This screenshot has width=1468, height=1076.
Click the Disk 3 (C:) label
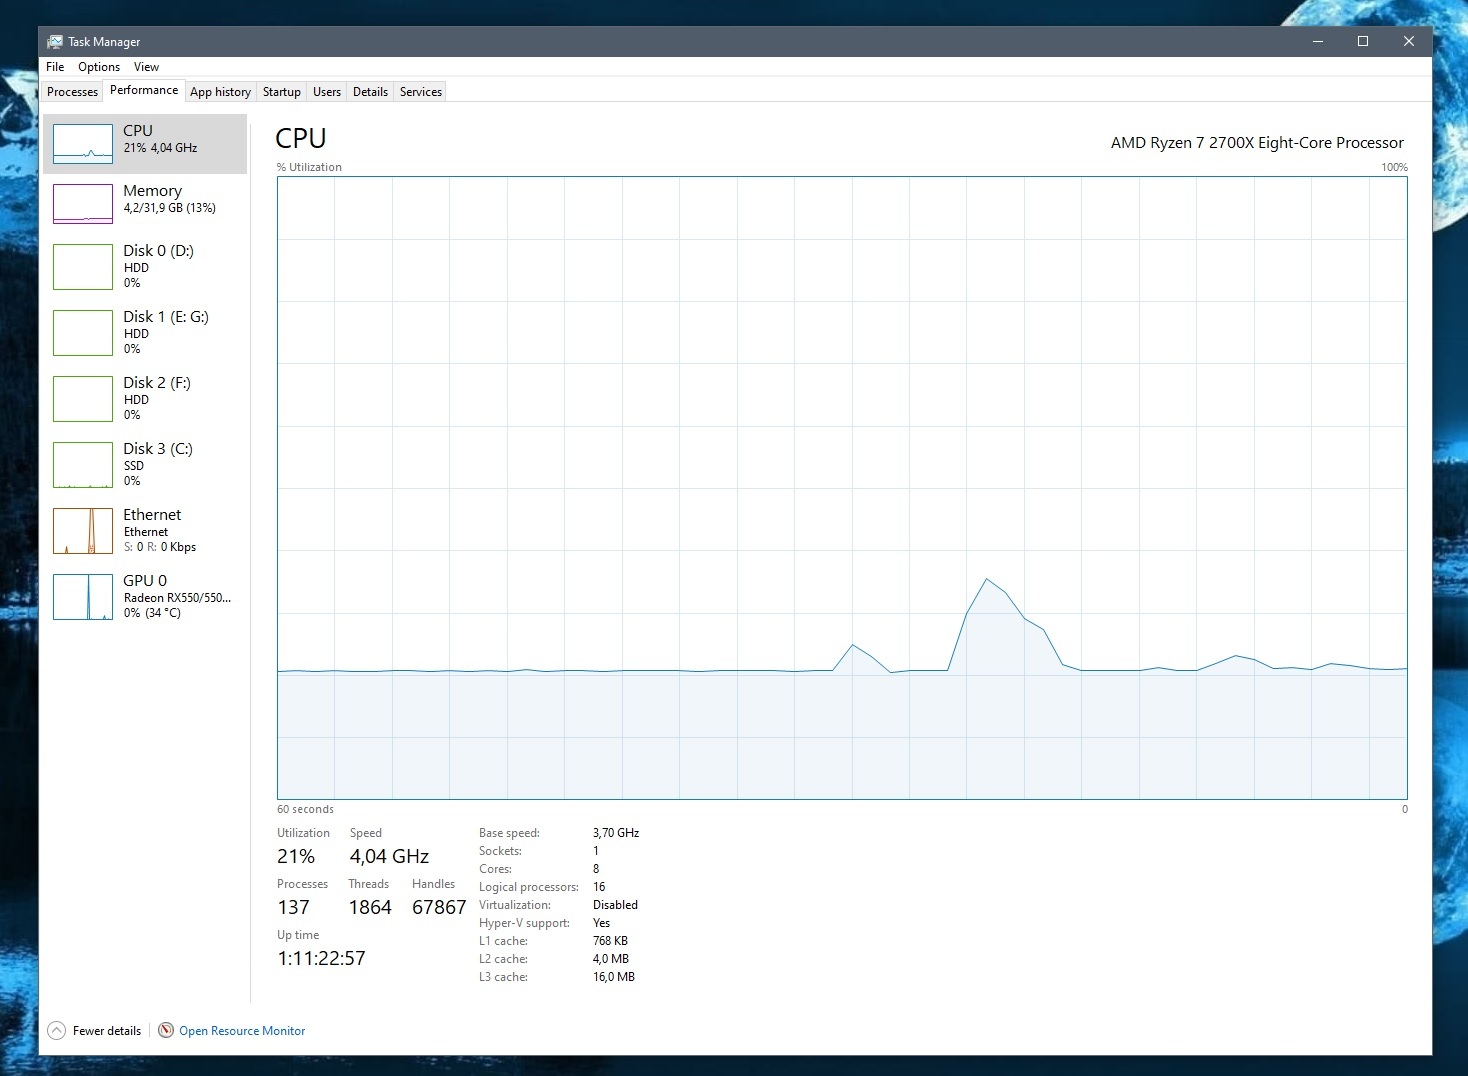(158, 449)
